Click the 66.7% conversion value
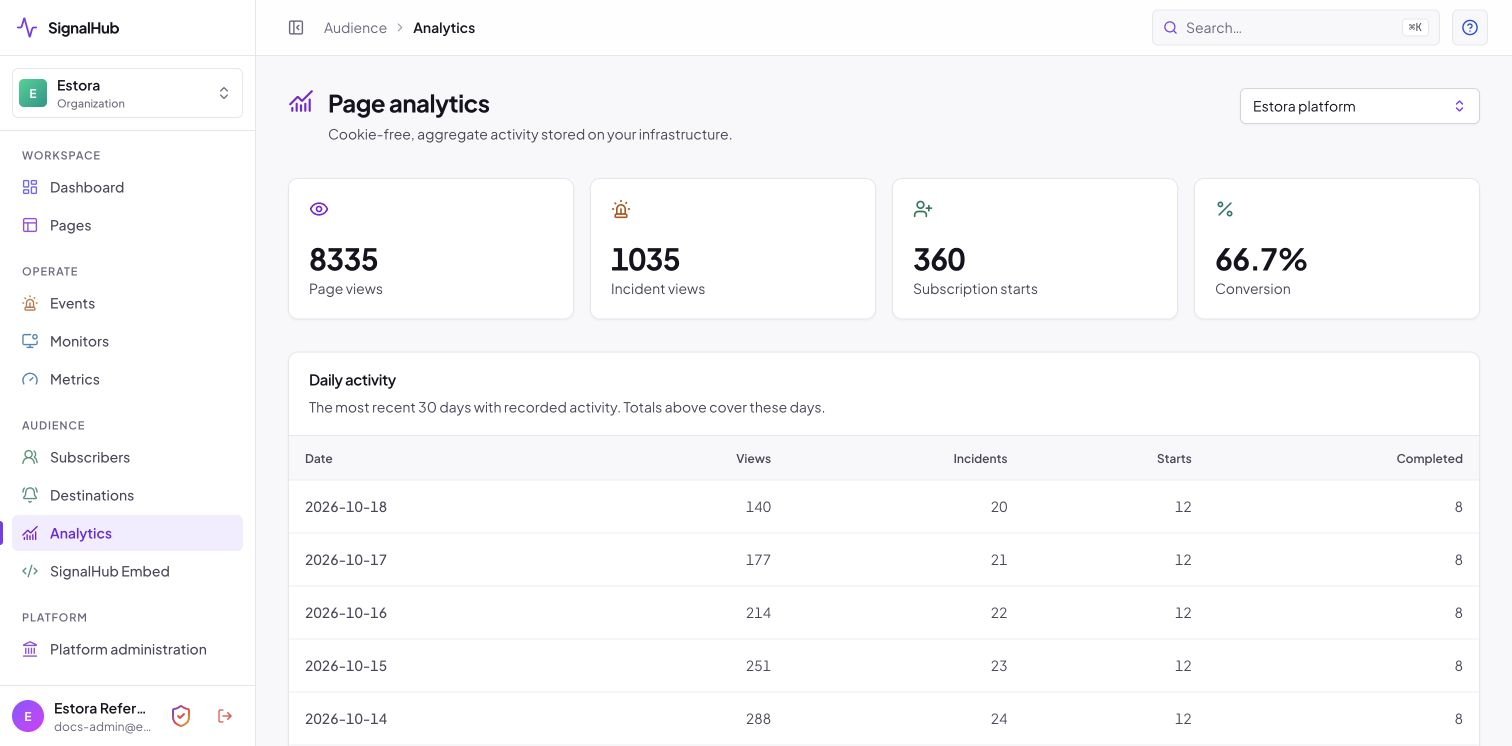 [x=1261, y=260]
